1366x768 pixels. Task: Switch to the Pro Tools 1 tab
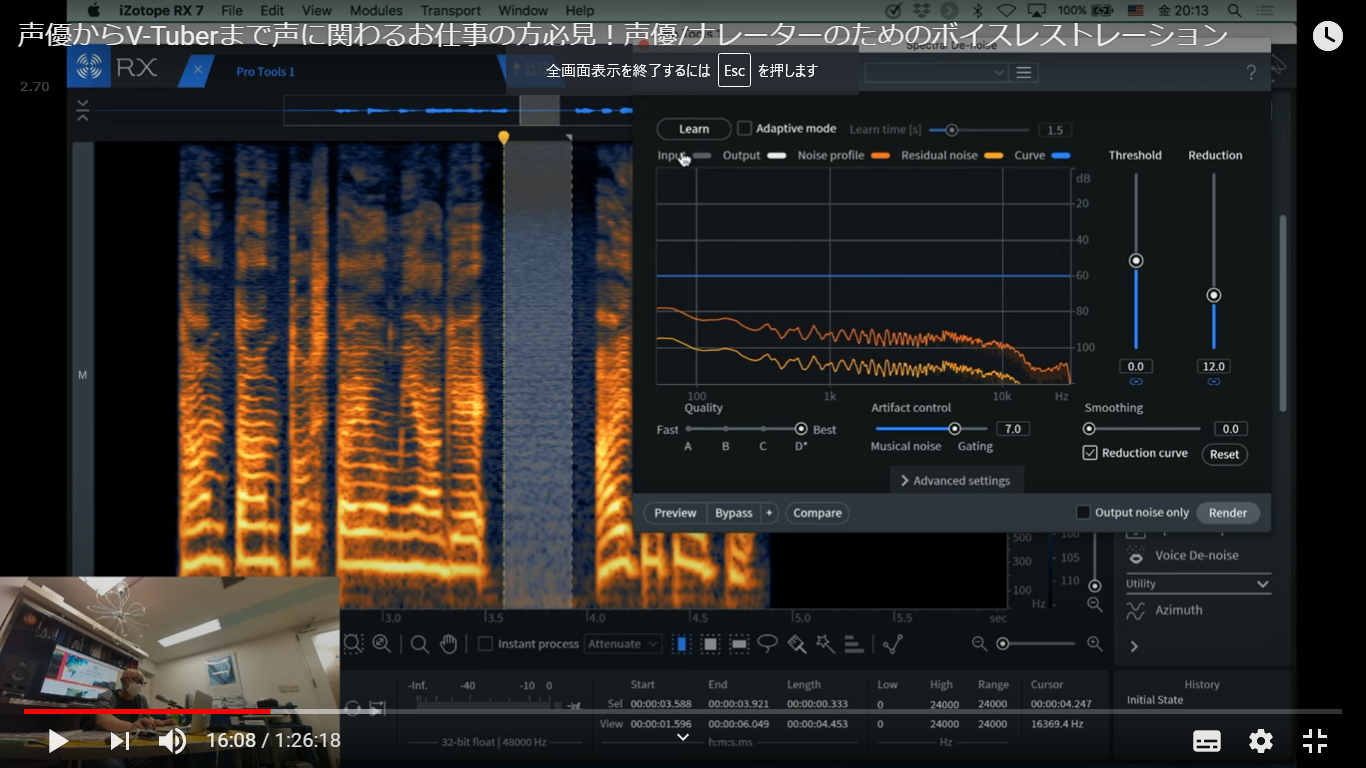265,72
